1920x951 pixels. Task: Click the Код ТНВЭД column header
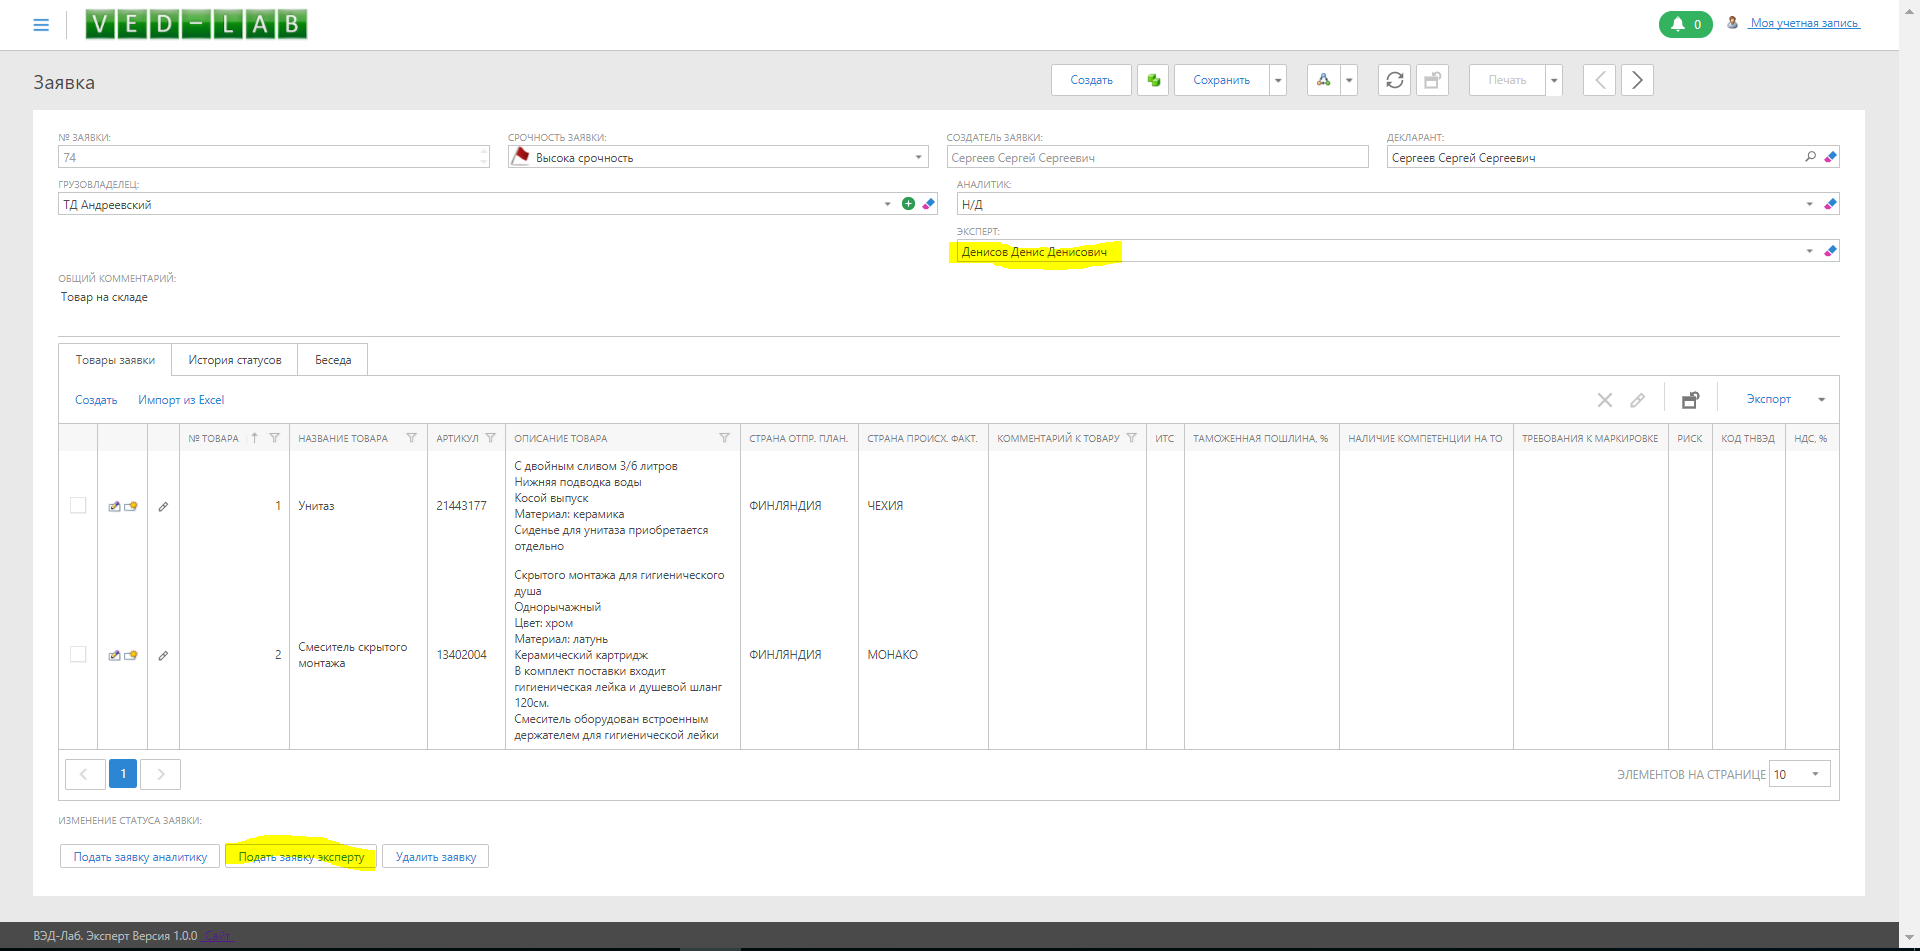click(1747, 438)
